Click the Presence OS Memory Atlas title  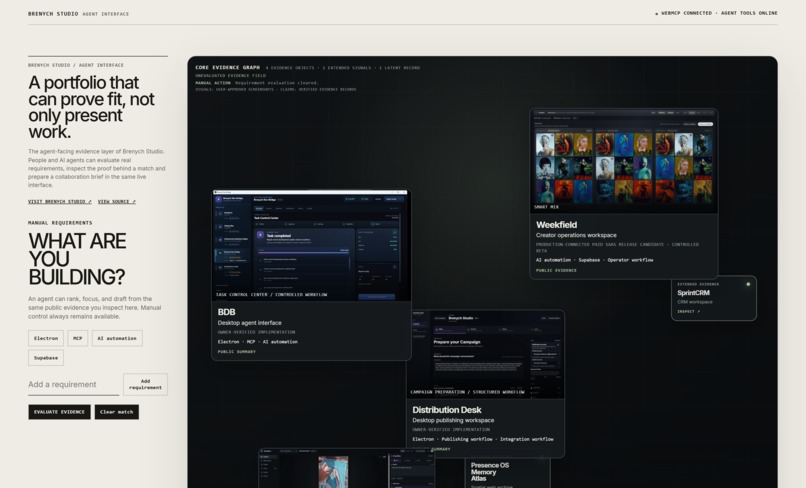pos(490,472)
